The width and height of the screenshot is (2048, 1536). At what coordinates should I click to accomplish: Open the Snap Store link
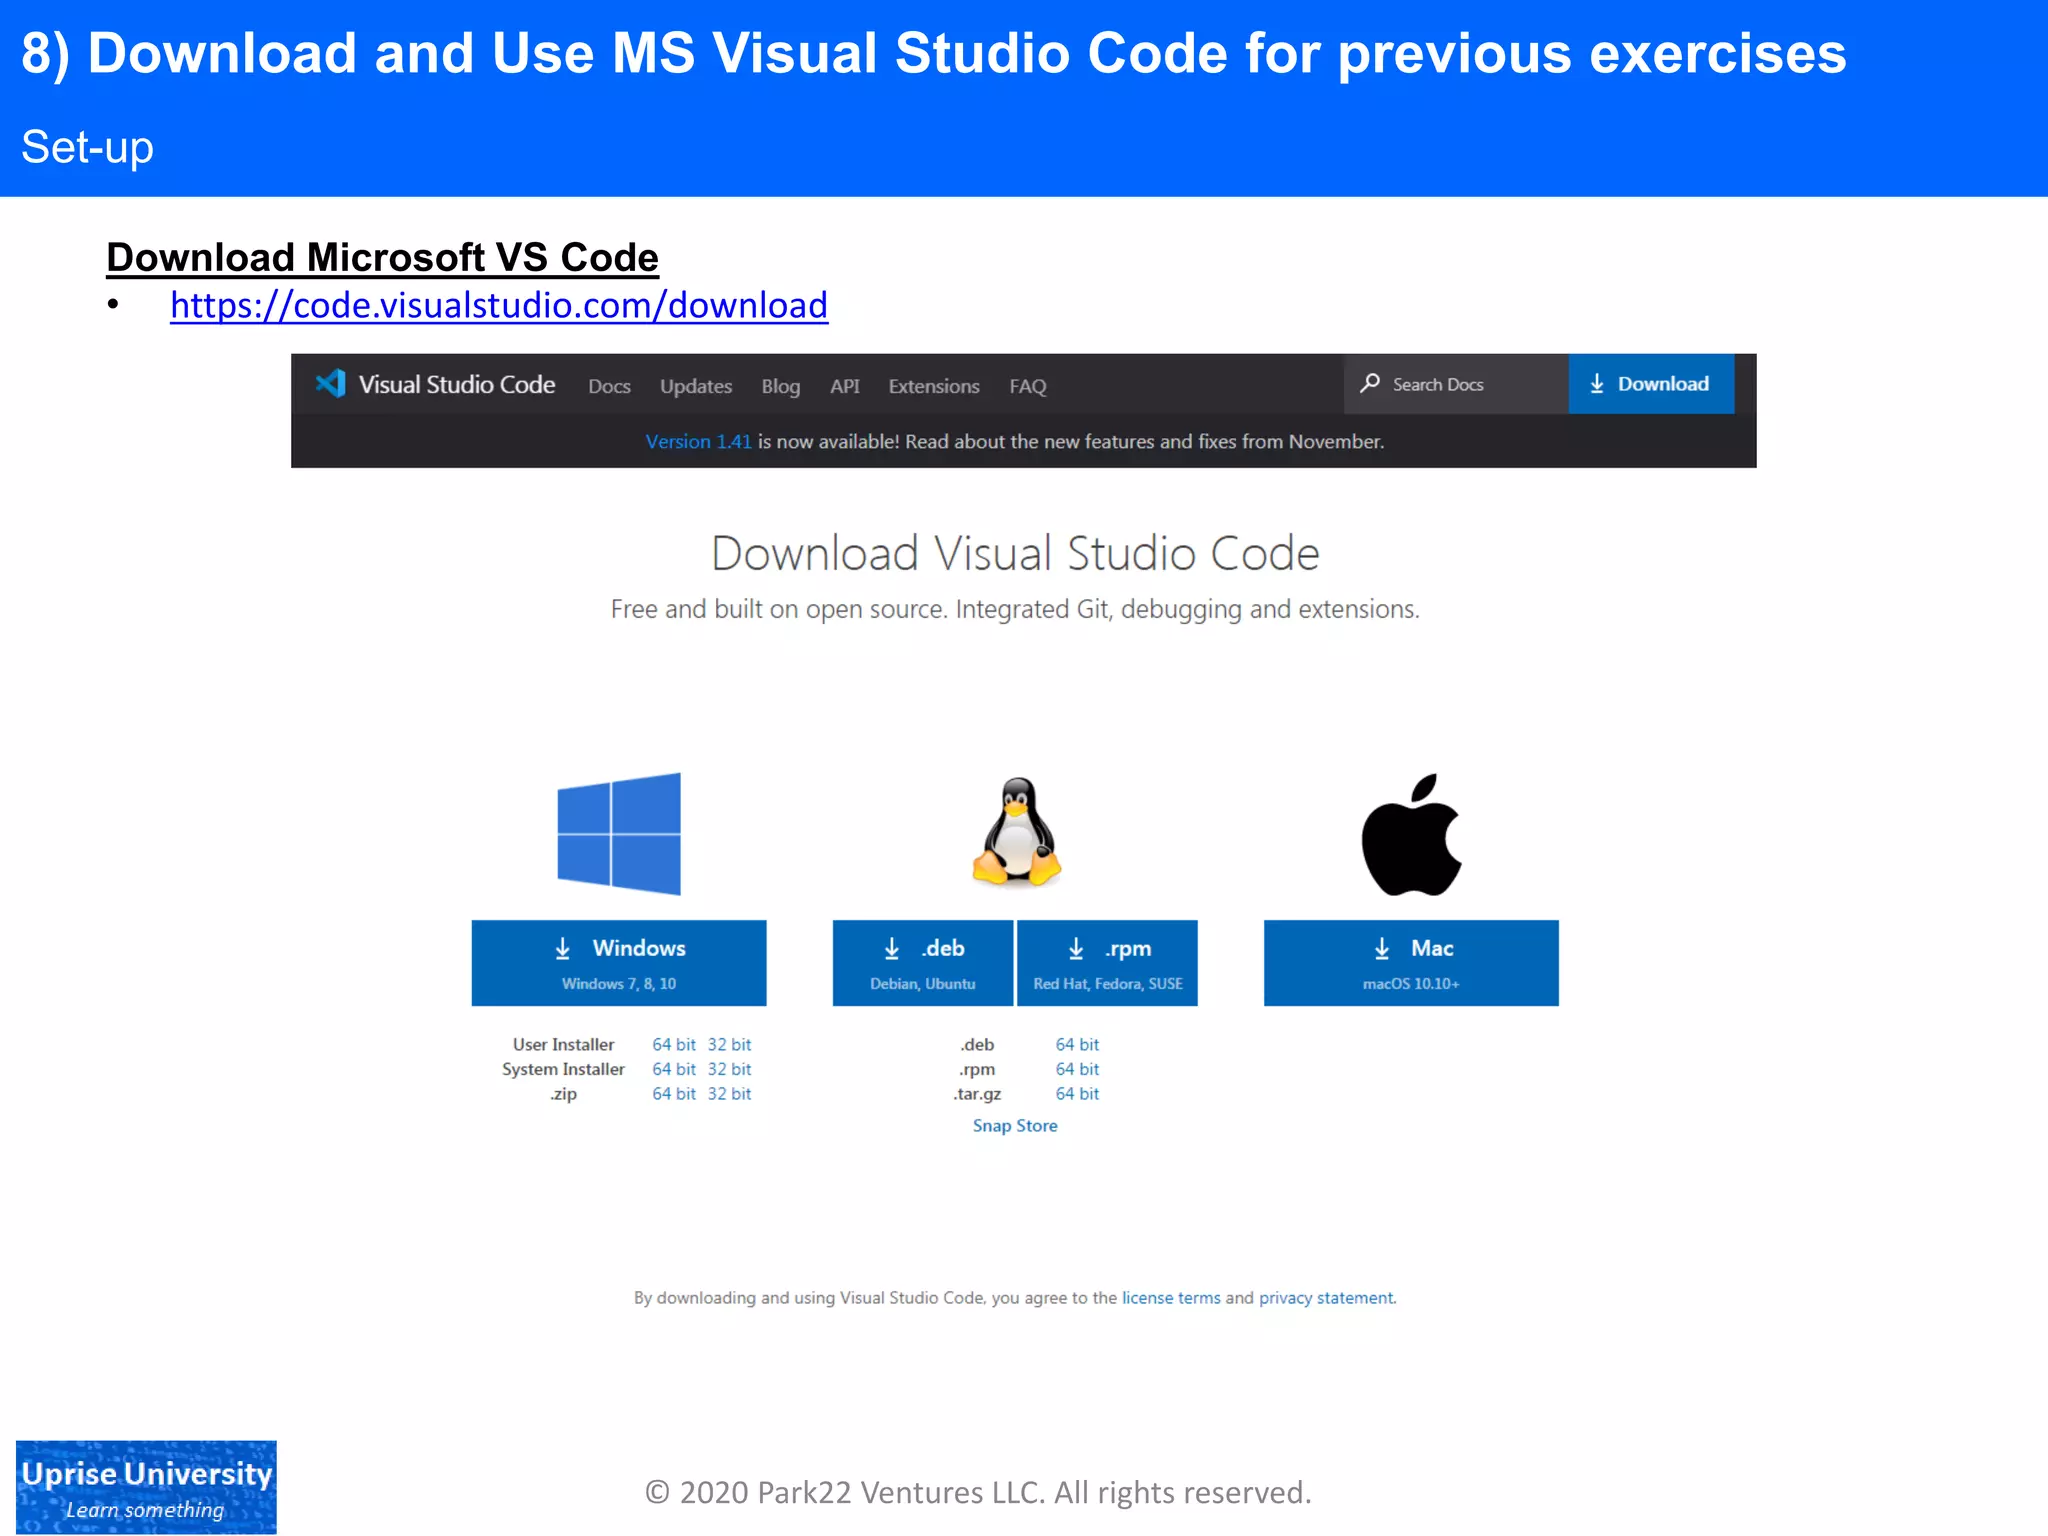click(1015, 1125)
